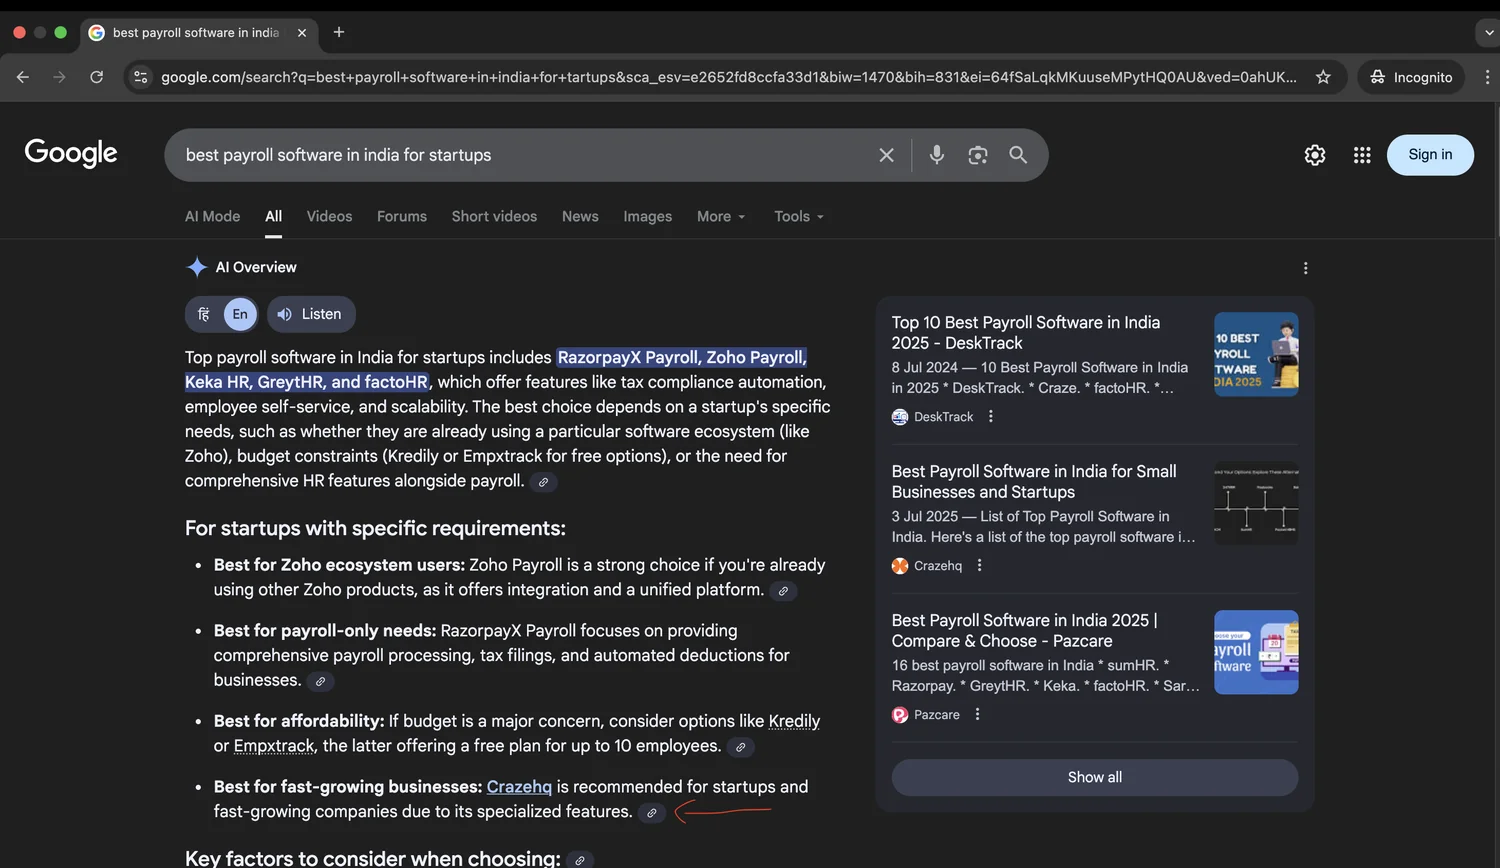Click highlighted RazorpayX Payroll, Zoho Payroll text
Viewport: 1500px width, 868px height.
(x=682, y=357)
